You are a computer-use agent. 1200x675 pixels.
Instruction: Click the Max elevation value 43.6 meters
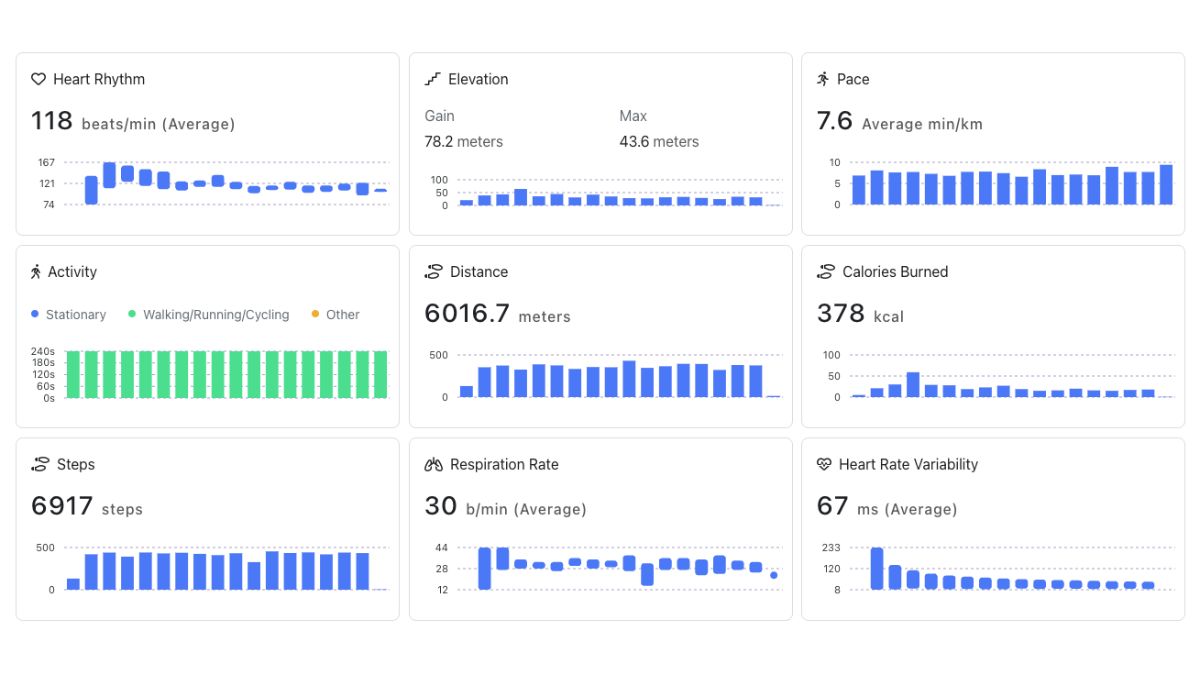(659, 141)
